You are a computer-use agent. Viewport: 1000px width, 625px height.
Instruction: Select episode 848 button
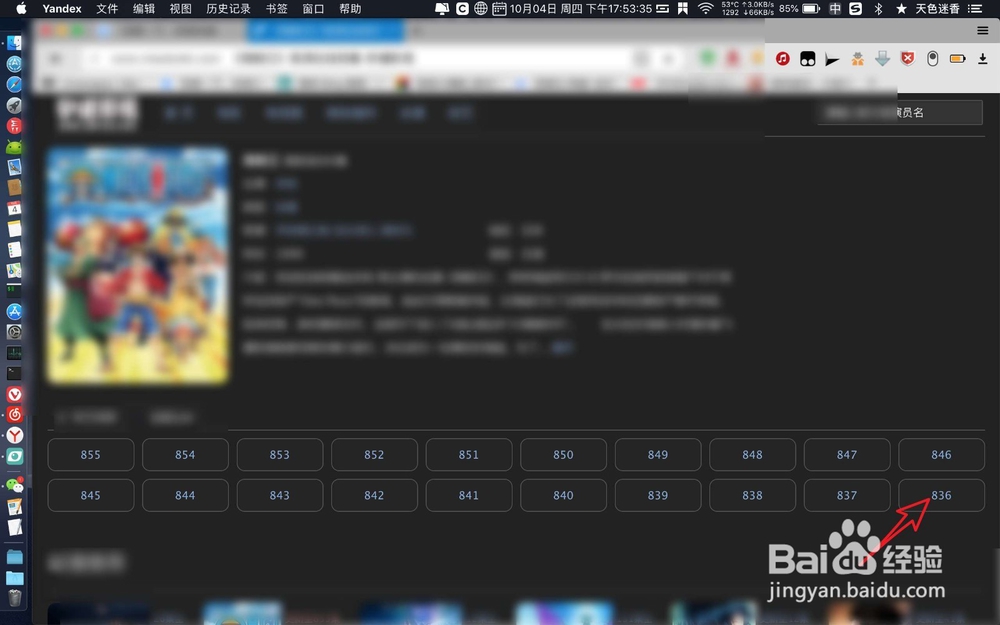753,455
